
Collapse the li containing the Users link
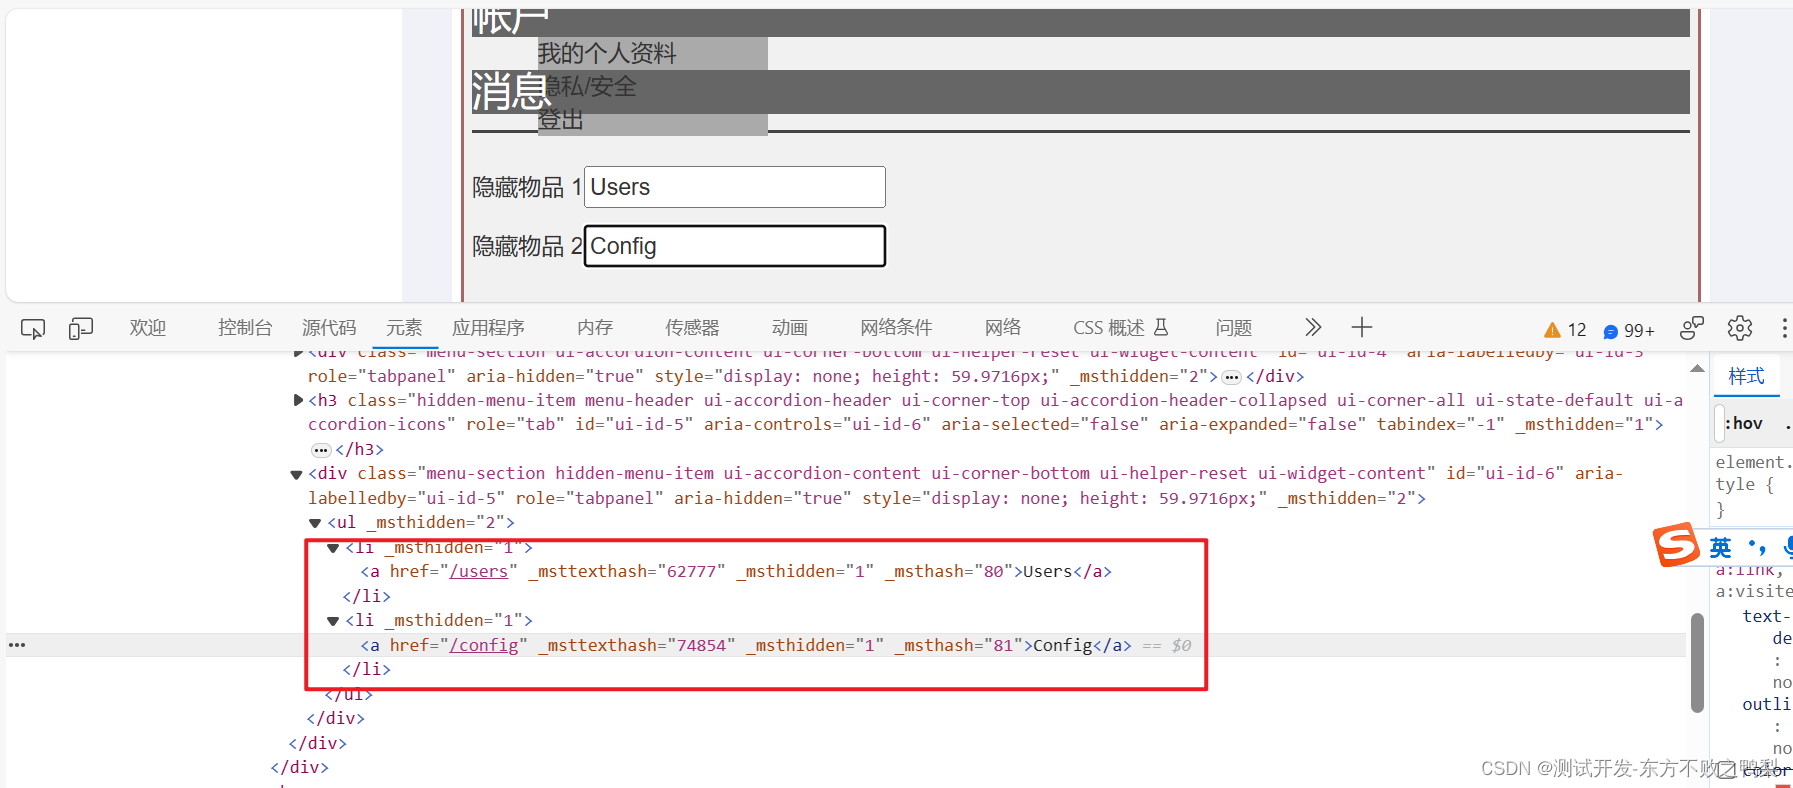[x=333, y=548]
